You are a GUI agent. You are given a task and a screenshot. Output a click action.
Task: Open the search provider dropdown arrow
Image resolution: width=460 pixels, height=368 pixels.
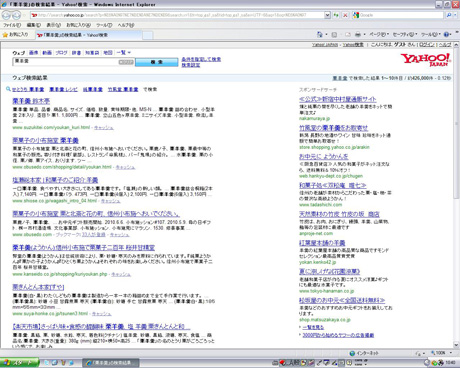(456, 15)
